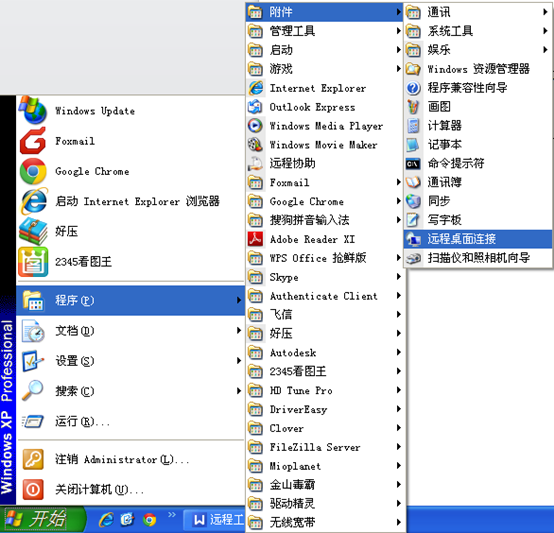Click the 开始 Start button

42,520
